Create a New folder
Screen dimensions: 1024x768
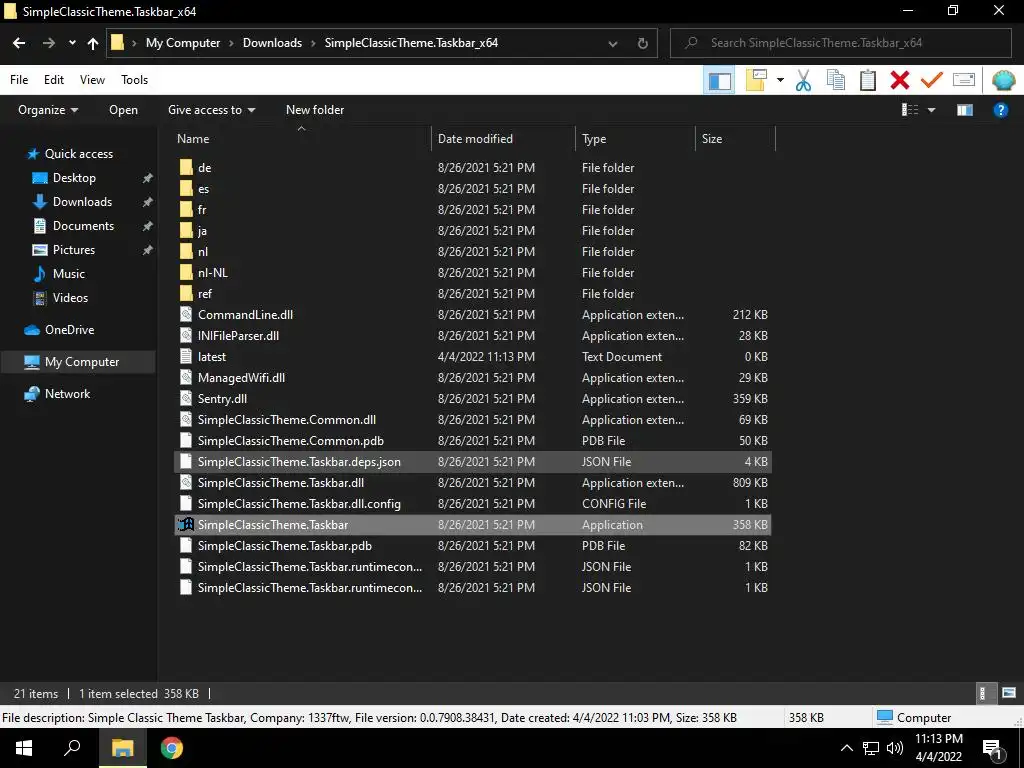(315, 110)
